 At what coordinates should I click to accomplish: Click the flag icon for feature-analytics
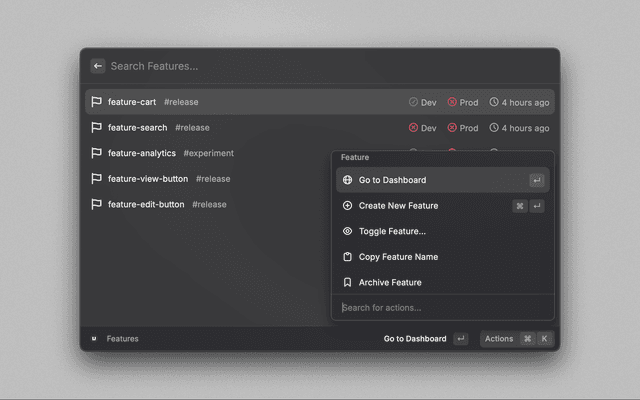(x=97, y=153)
